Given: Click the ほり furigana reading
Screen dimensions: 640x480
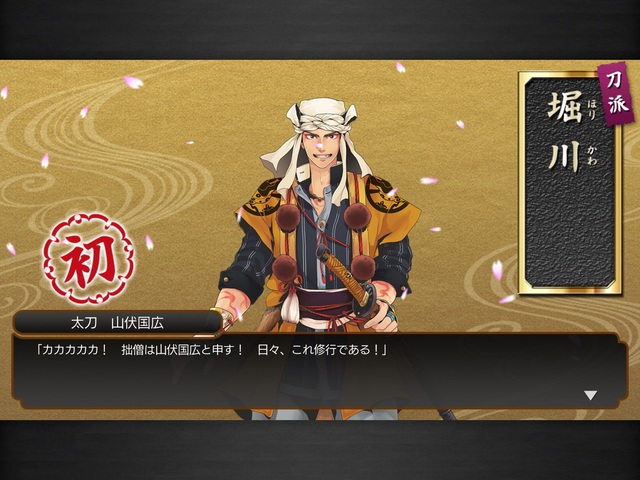Looking at the screenshot, I should coord(591,109).
